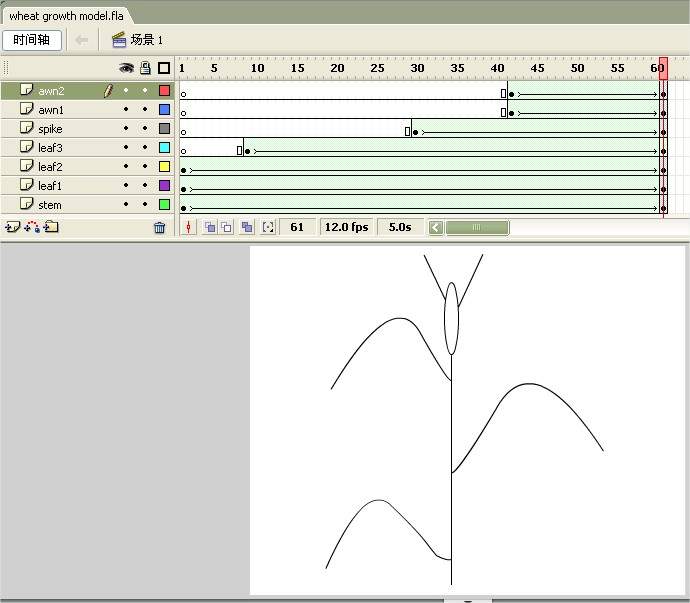
Task: Click first keyframe of stem layer
Action: [184, 208]
